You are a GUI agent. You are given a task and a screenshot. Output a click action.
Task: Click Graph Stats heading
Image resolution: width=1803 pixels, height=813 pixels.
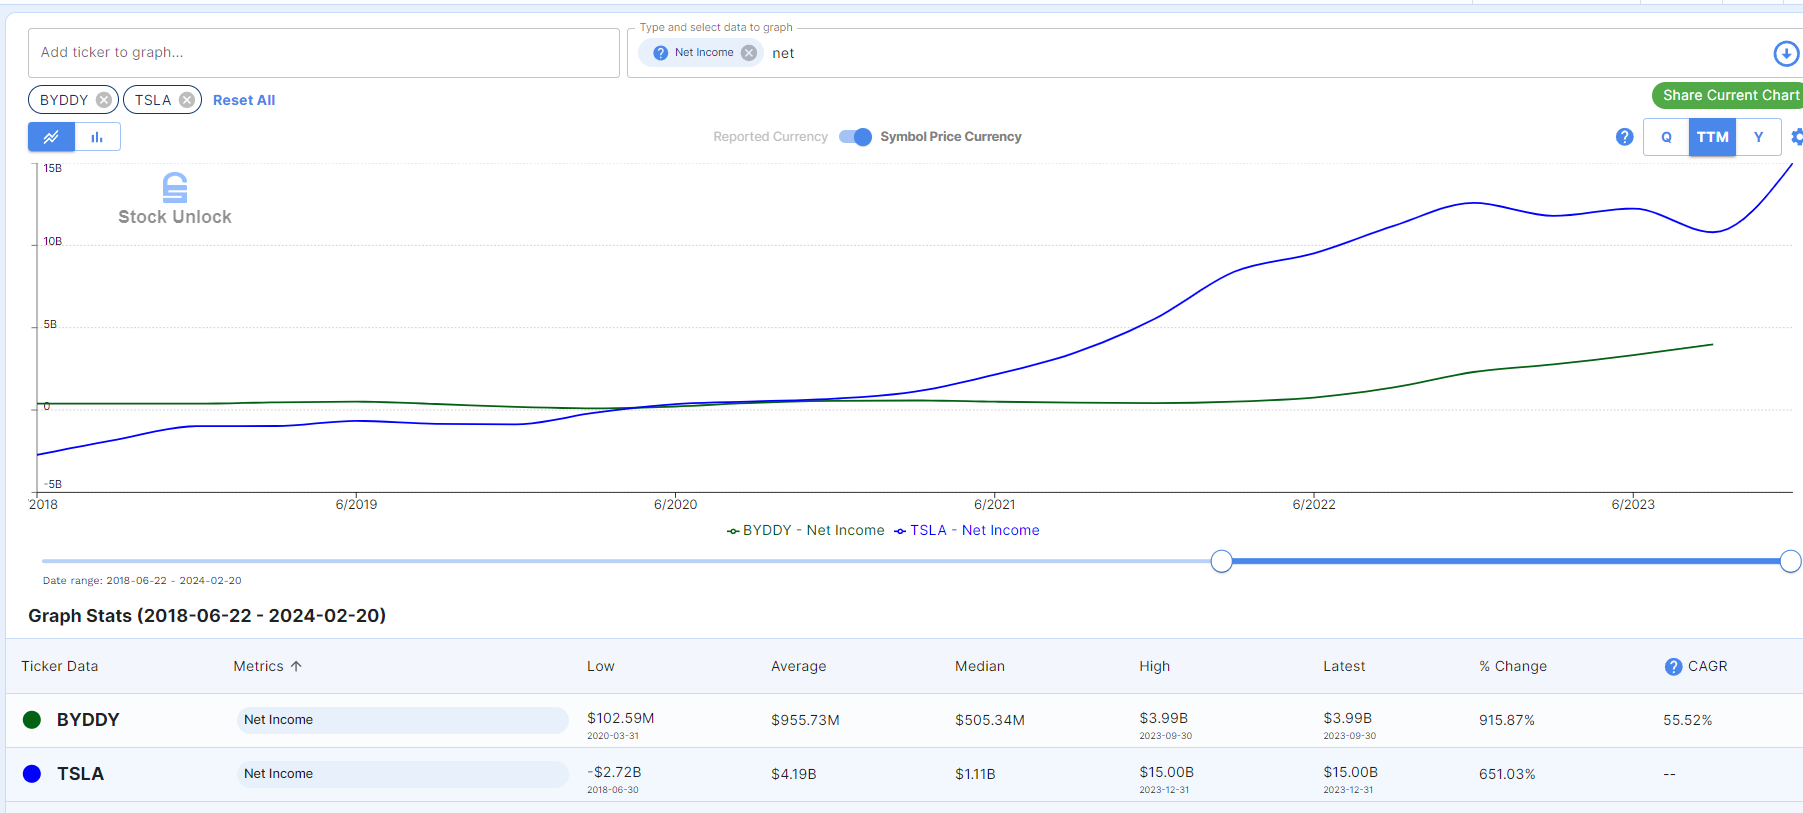pyautogui.click(x=207, y=616)
